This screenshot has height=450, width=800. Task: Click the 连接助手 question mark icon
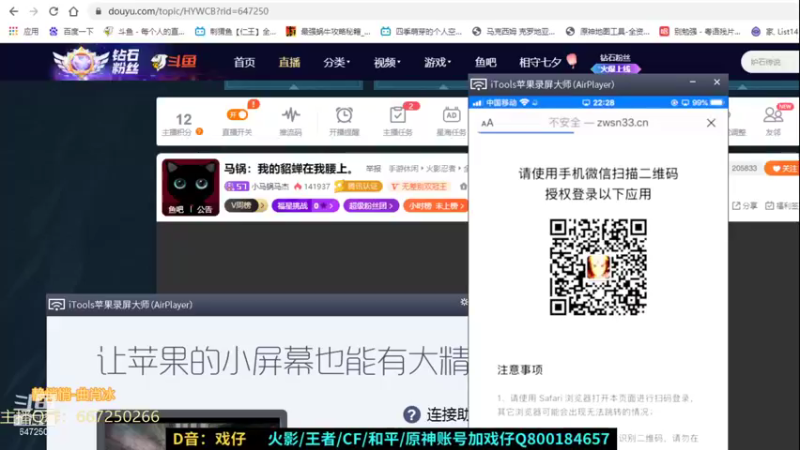point(412,415)
